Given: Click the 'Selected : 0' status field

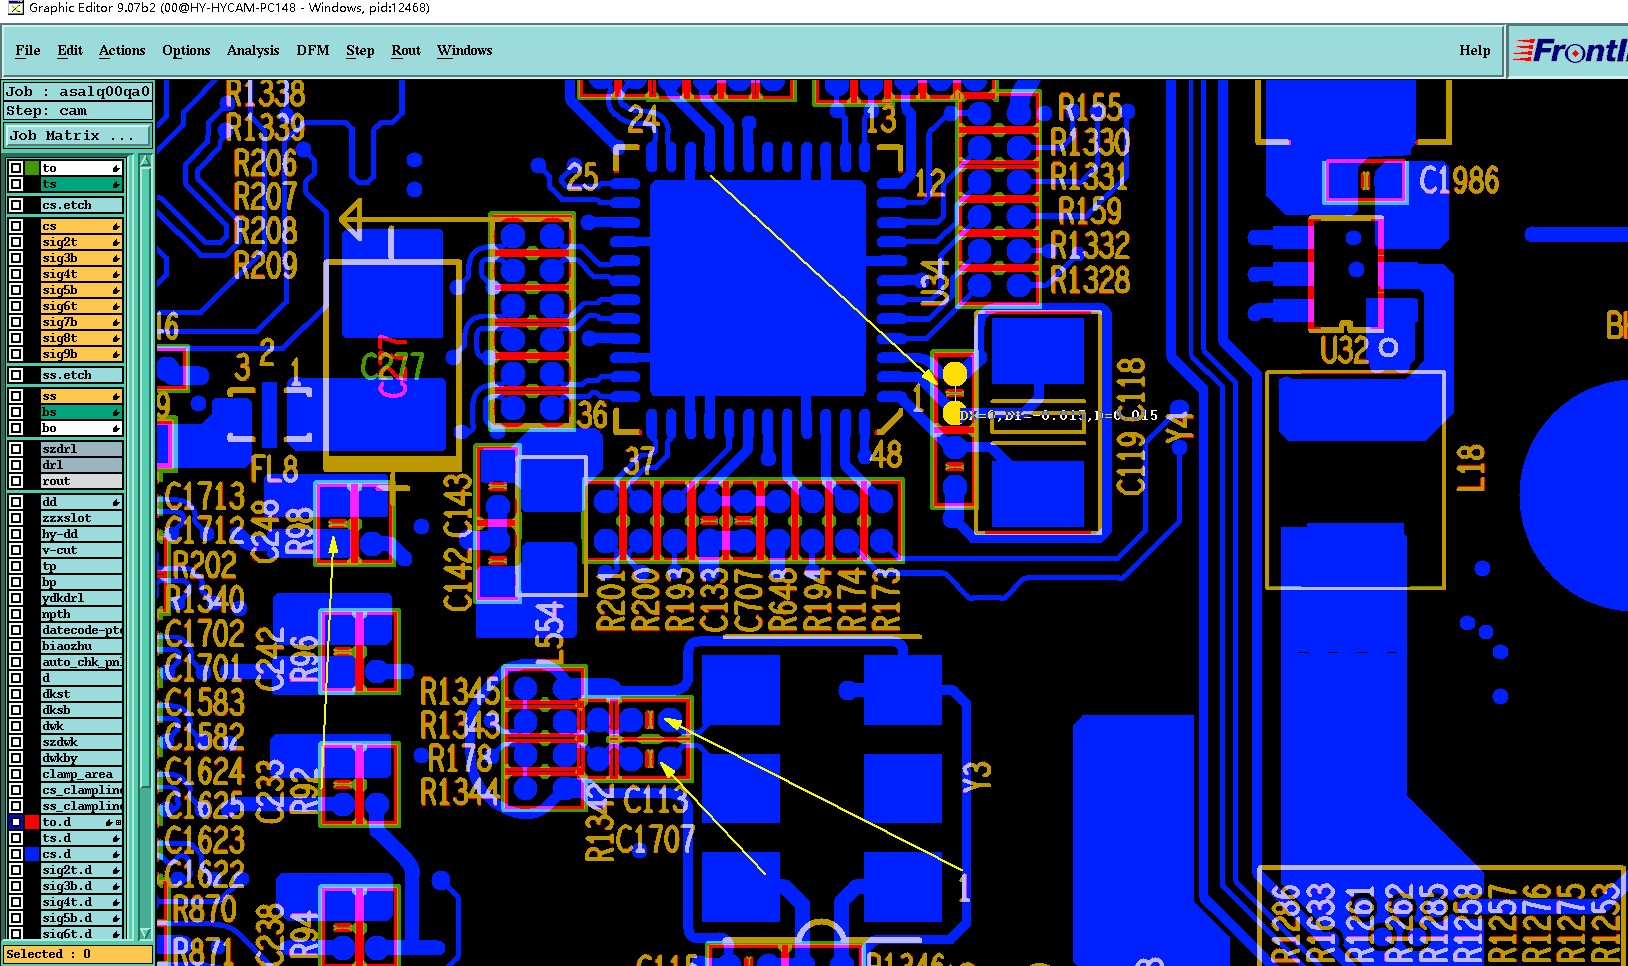Looking at the screenshot, I should 78,954.
